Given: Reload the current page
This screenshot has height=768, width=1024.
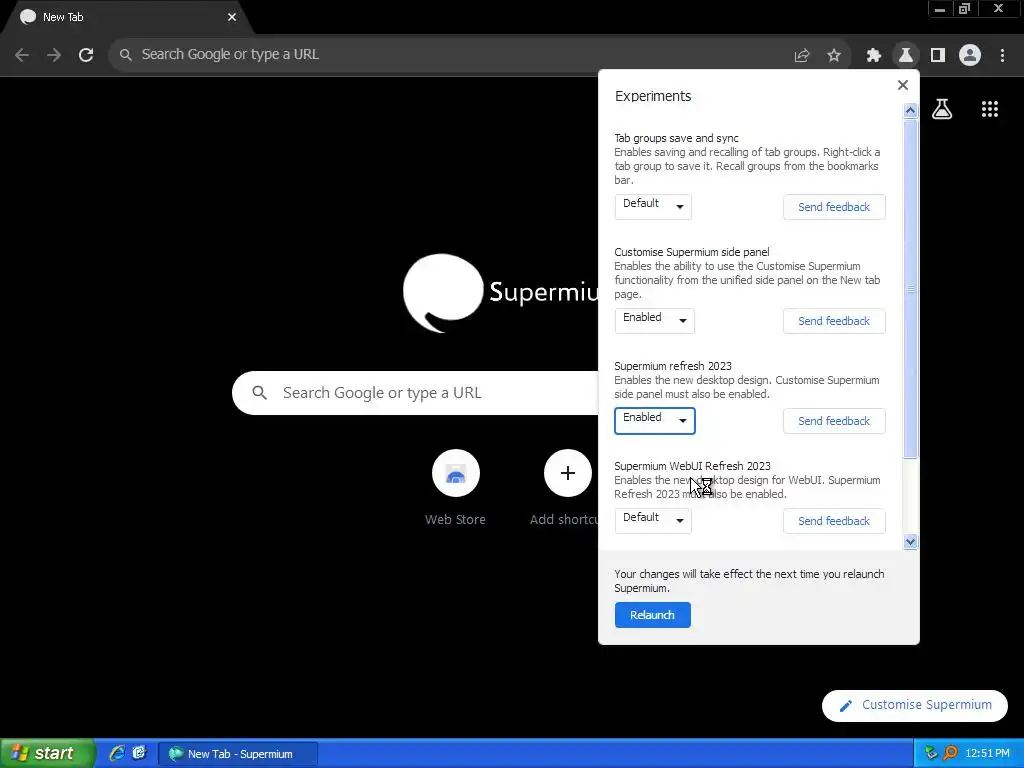Looking at the screenshot, I should pyautogui.click(x=86, y=55).
